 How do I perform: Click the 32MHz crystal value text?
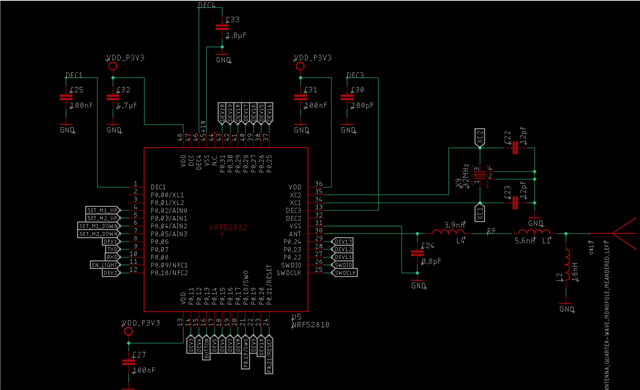tap(466, 175)
